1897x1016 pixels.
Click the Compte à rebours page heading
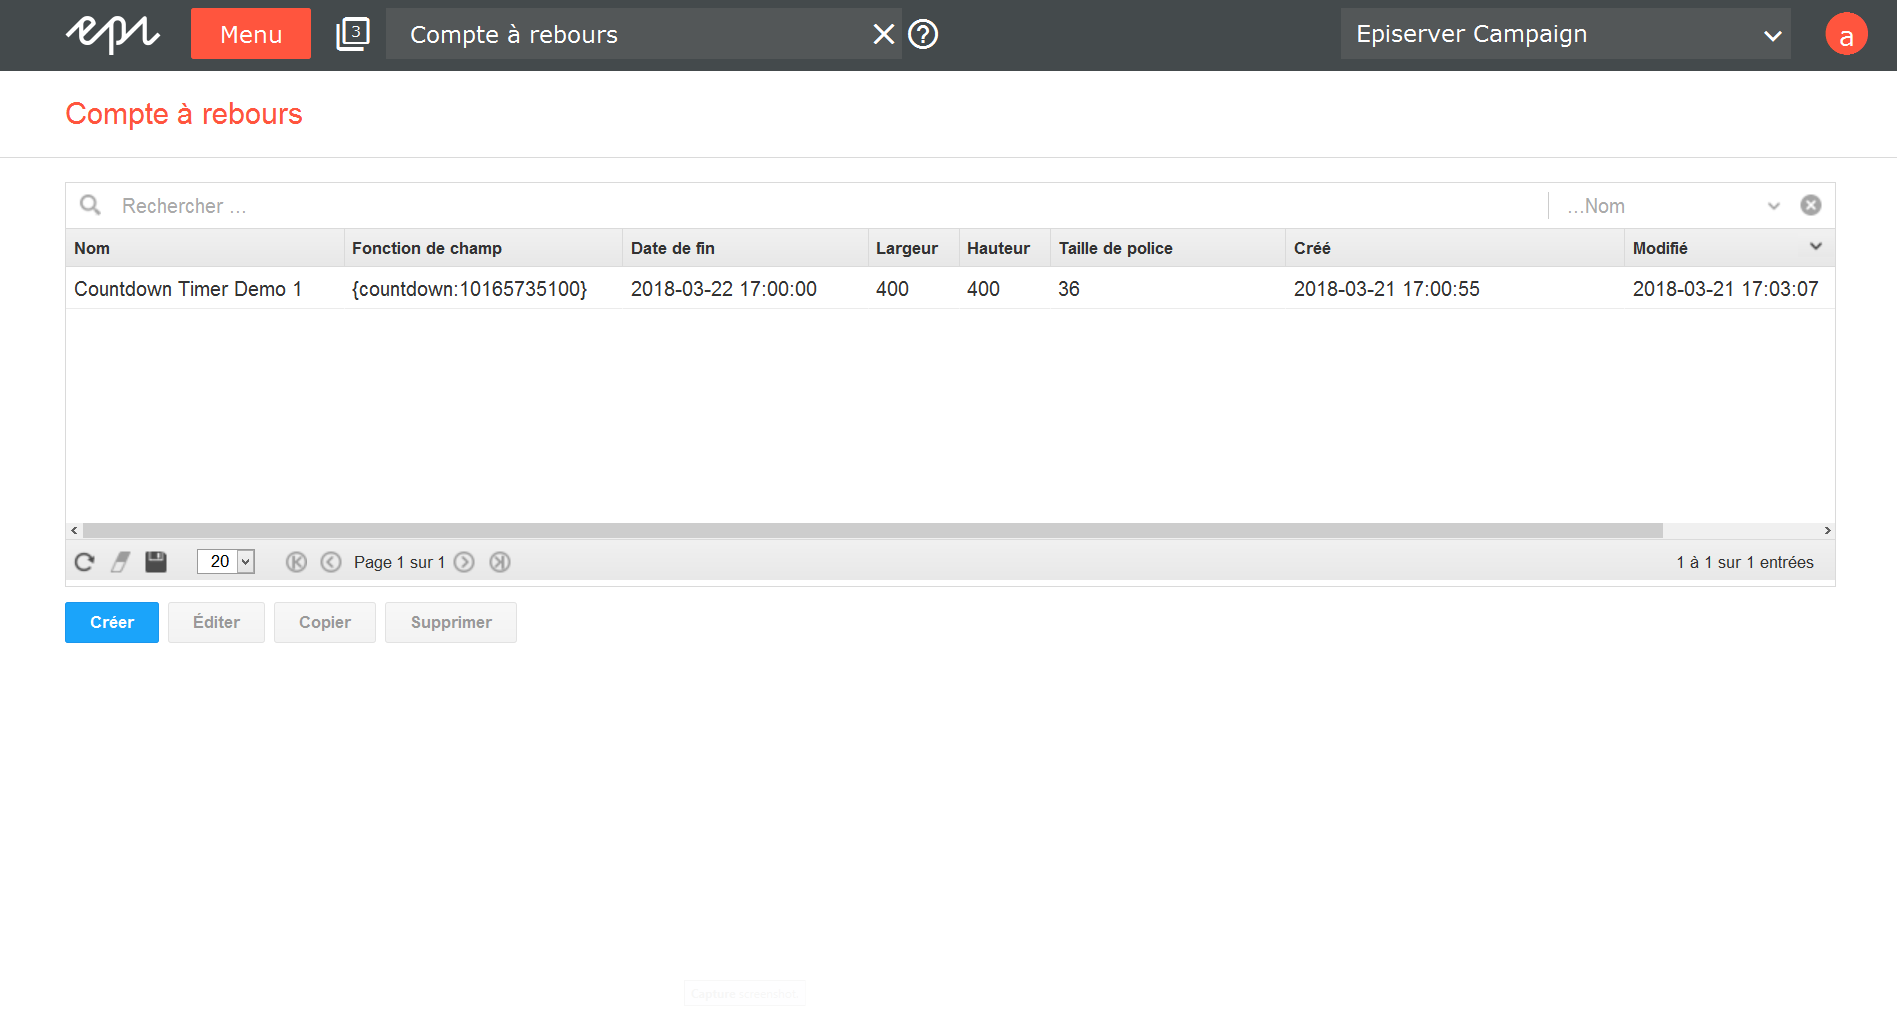pos(184,114)
